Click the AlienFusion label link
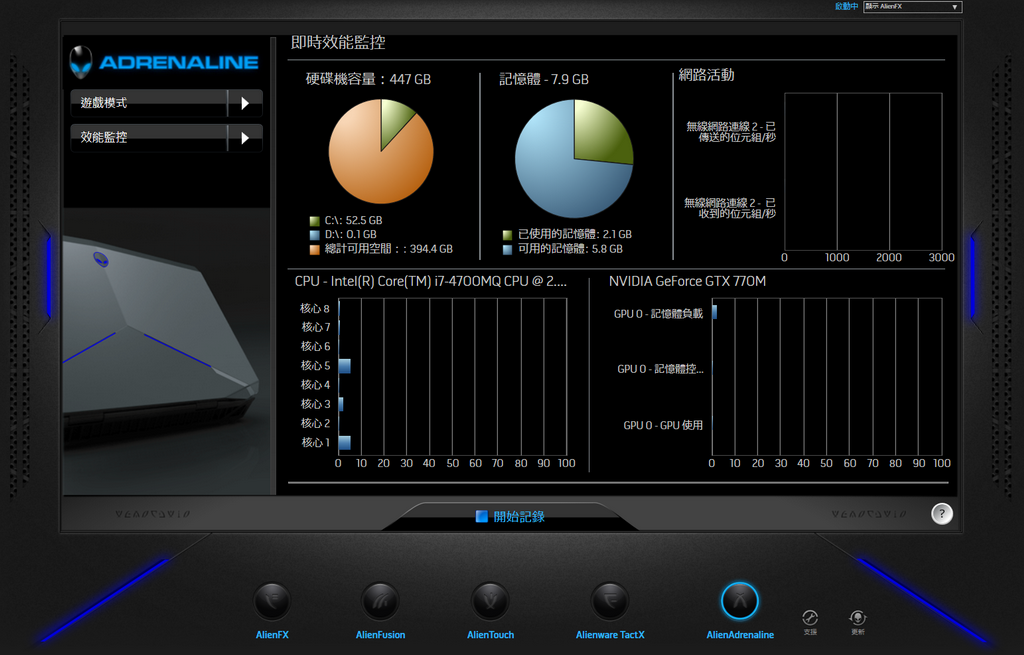This screenshot has height=655, width=1024. [x=380, y=635]
